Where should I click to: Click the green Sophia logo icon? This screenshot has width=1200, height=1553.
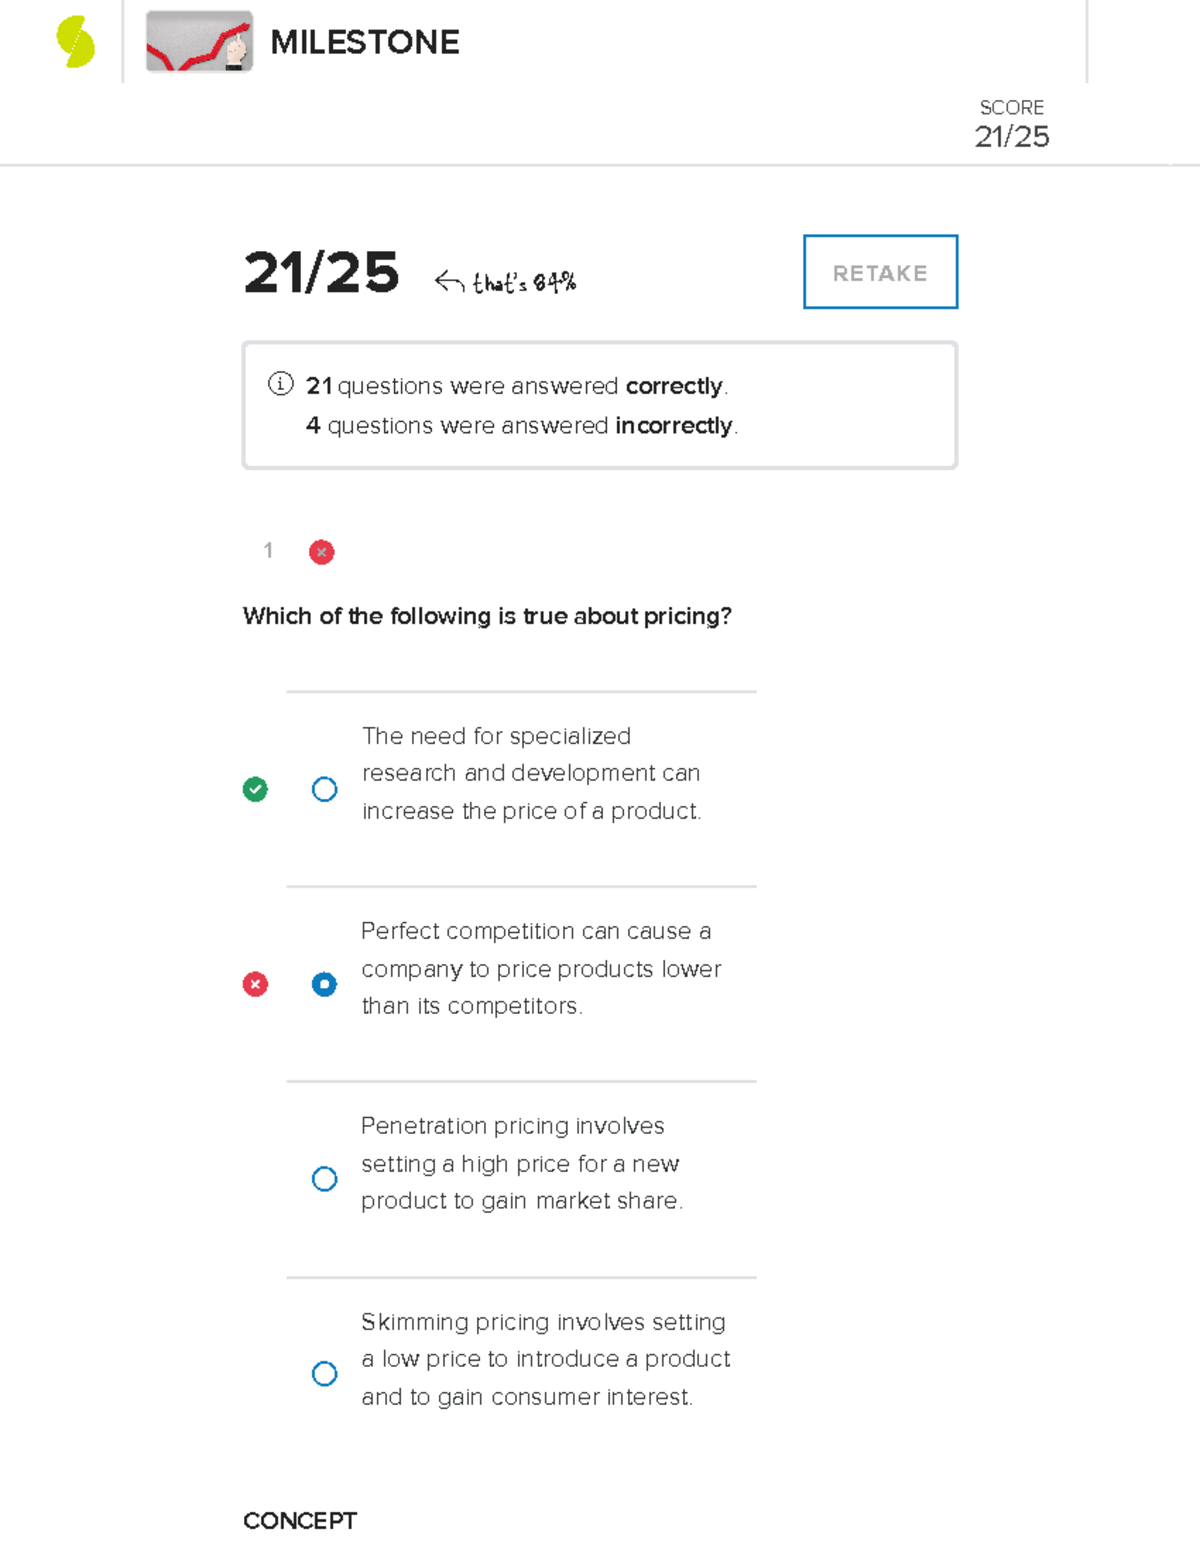coord(76,42)
